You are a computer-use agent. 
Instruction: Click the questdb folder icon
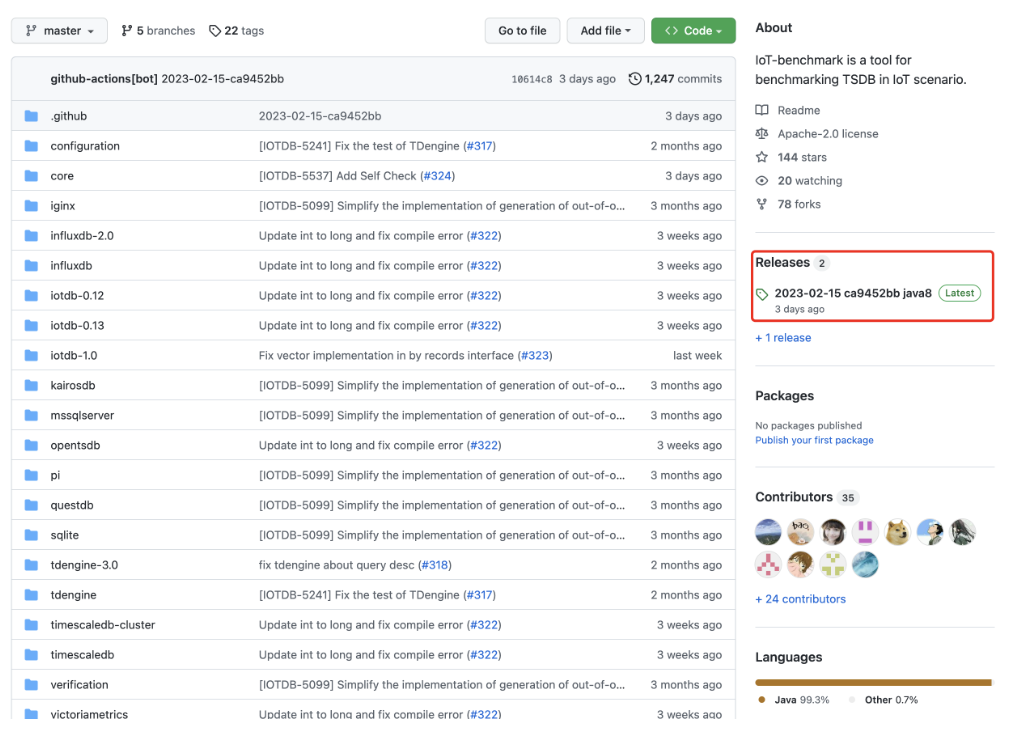[x=31, y=504]
